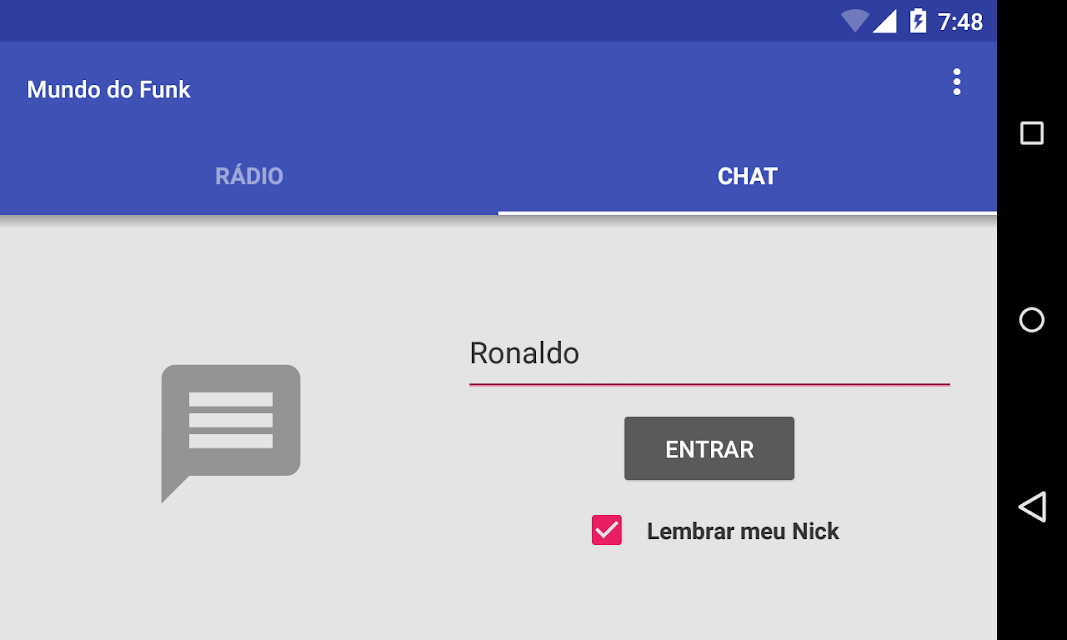Click the "Lembrar meu Nick" label text
The width and height of the screenshot is (1067, 640).
(x=742, y=531)
